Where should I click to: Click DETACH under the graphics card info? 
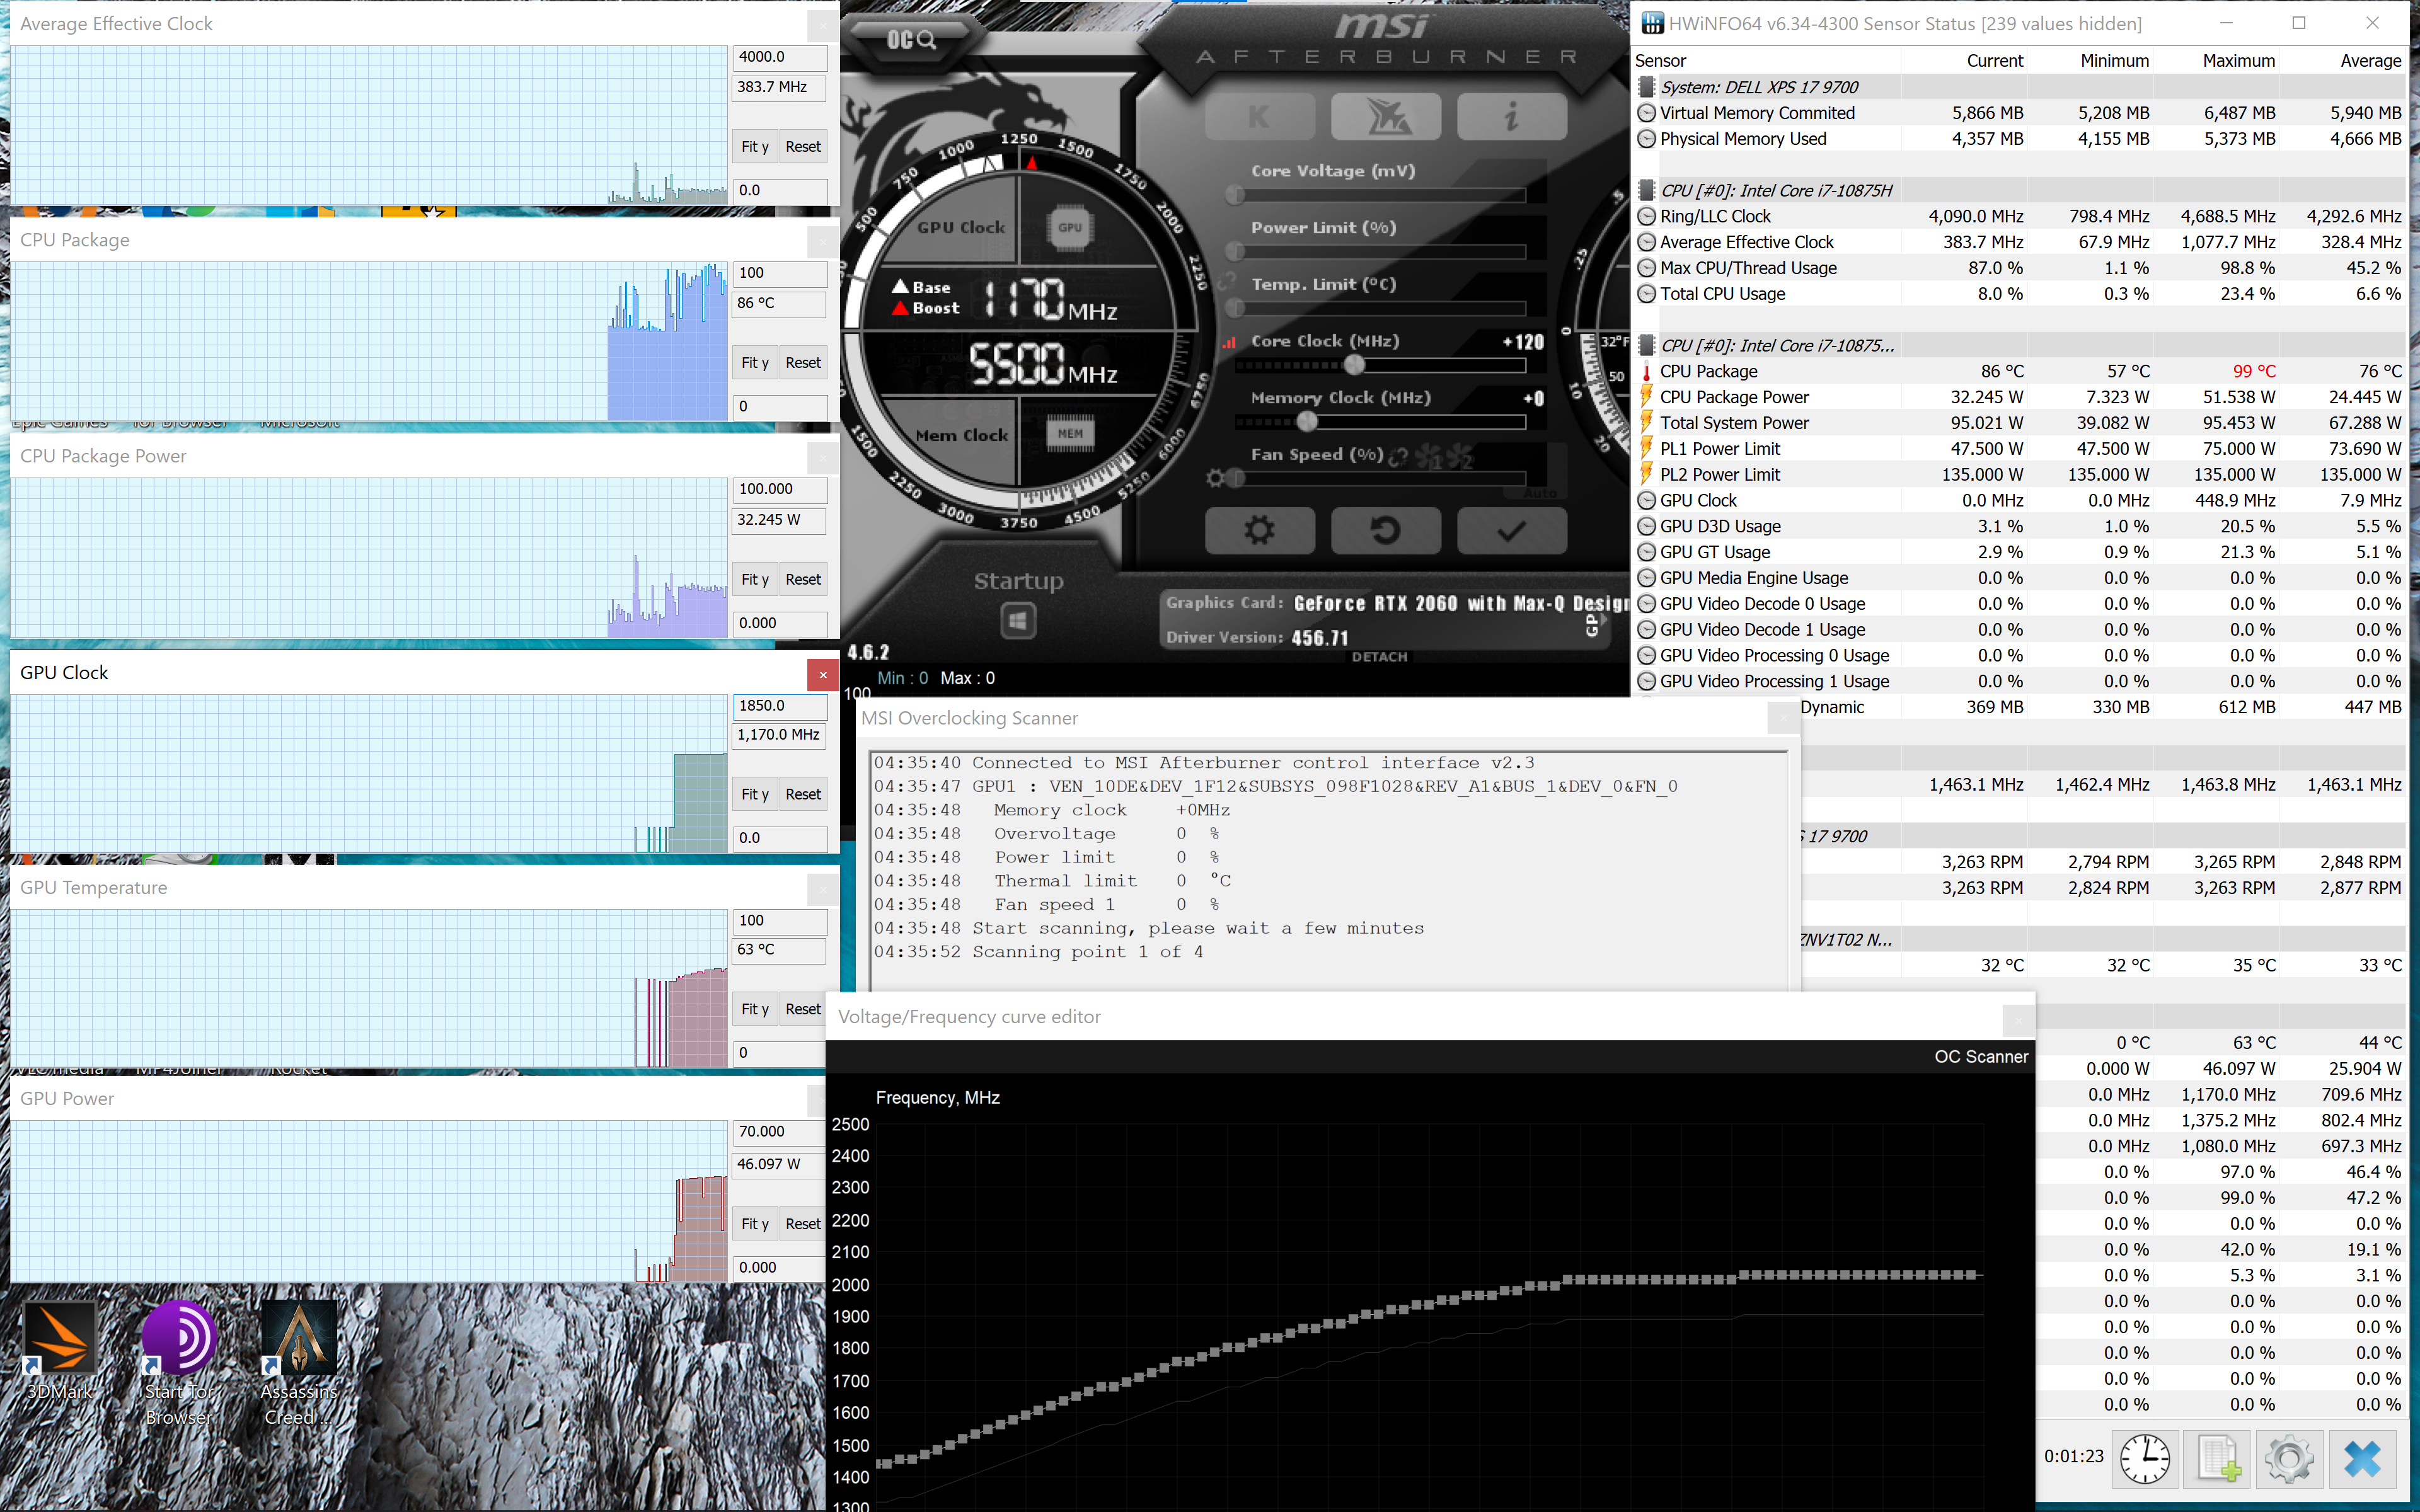pos(1379,657)
